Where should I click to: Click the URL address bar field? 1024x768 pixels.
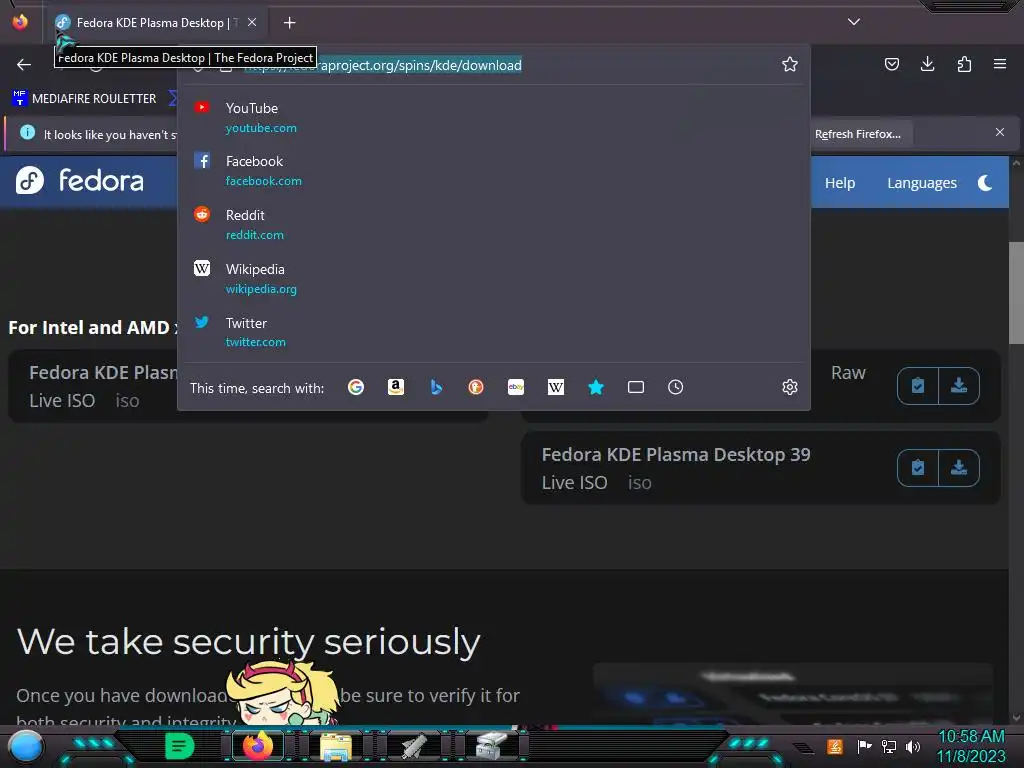point(496,65)
